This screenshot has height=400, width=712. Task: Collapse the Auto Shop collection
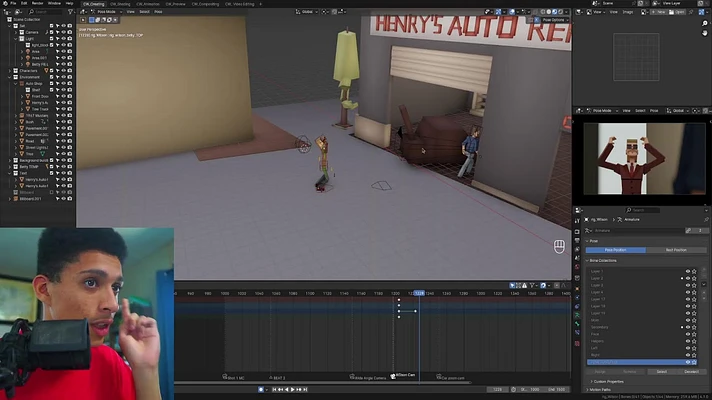pos(16,83)
